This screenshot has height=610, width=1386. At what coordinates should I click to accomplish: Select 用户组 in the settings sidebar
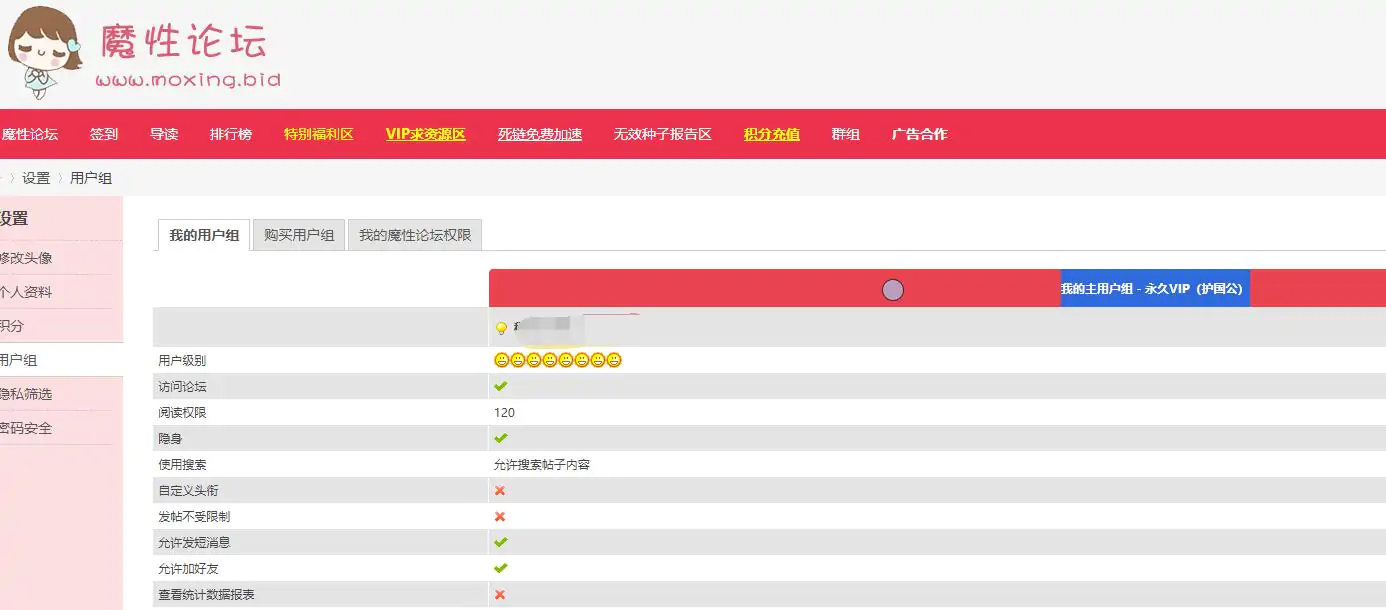pyautogui.click(x=19, y=360)
